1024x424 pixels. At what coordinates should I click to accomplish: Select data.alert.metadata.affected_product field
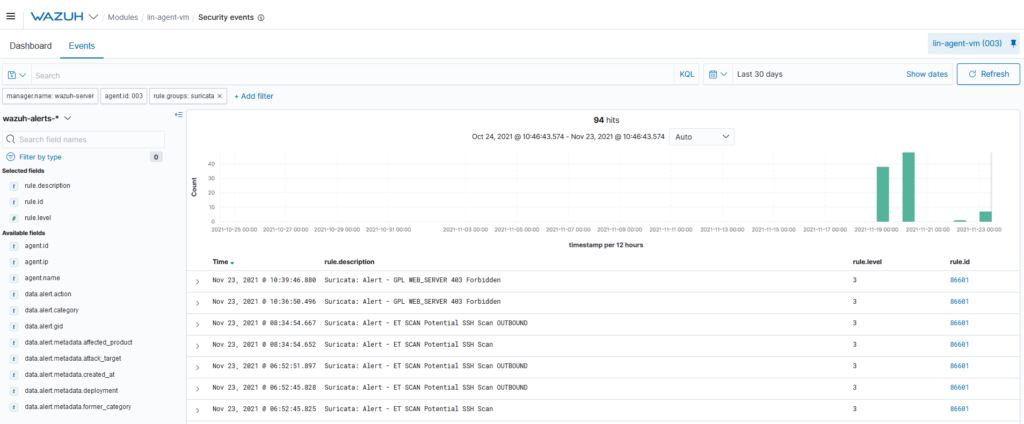pos(79,342)
